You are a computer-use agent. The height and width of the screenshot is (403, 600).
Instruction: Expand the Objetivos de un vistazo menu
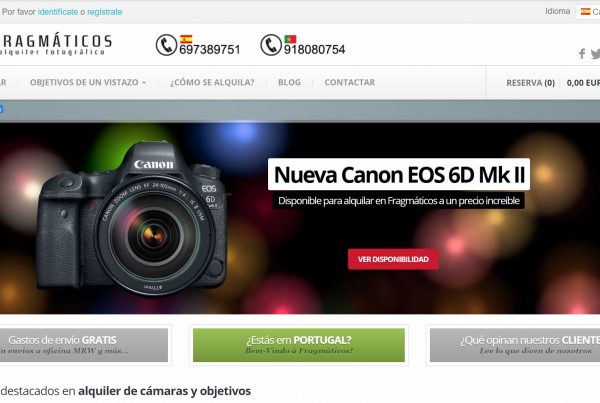click(88, 82)
